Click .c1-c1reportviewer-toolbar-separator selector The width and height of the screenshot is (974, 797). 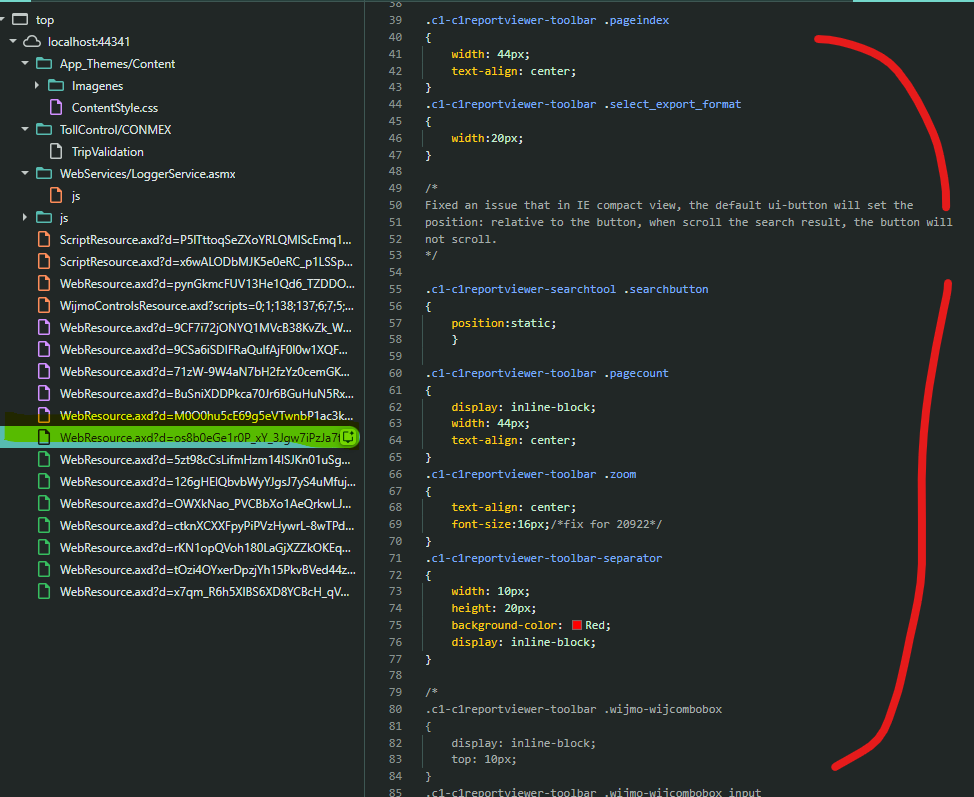(544, 558)
